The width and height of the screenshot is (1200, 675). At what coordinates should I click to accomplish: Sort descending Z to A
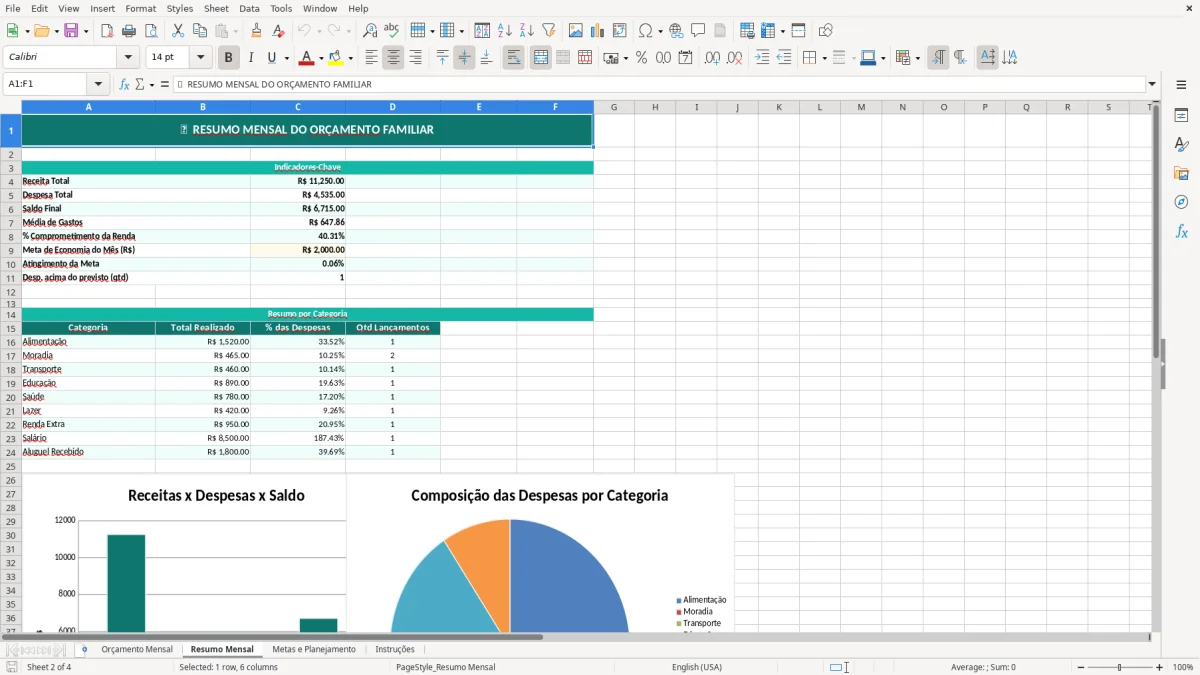(x=526, y=31)
